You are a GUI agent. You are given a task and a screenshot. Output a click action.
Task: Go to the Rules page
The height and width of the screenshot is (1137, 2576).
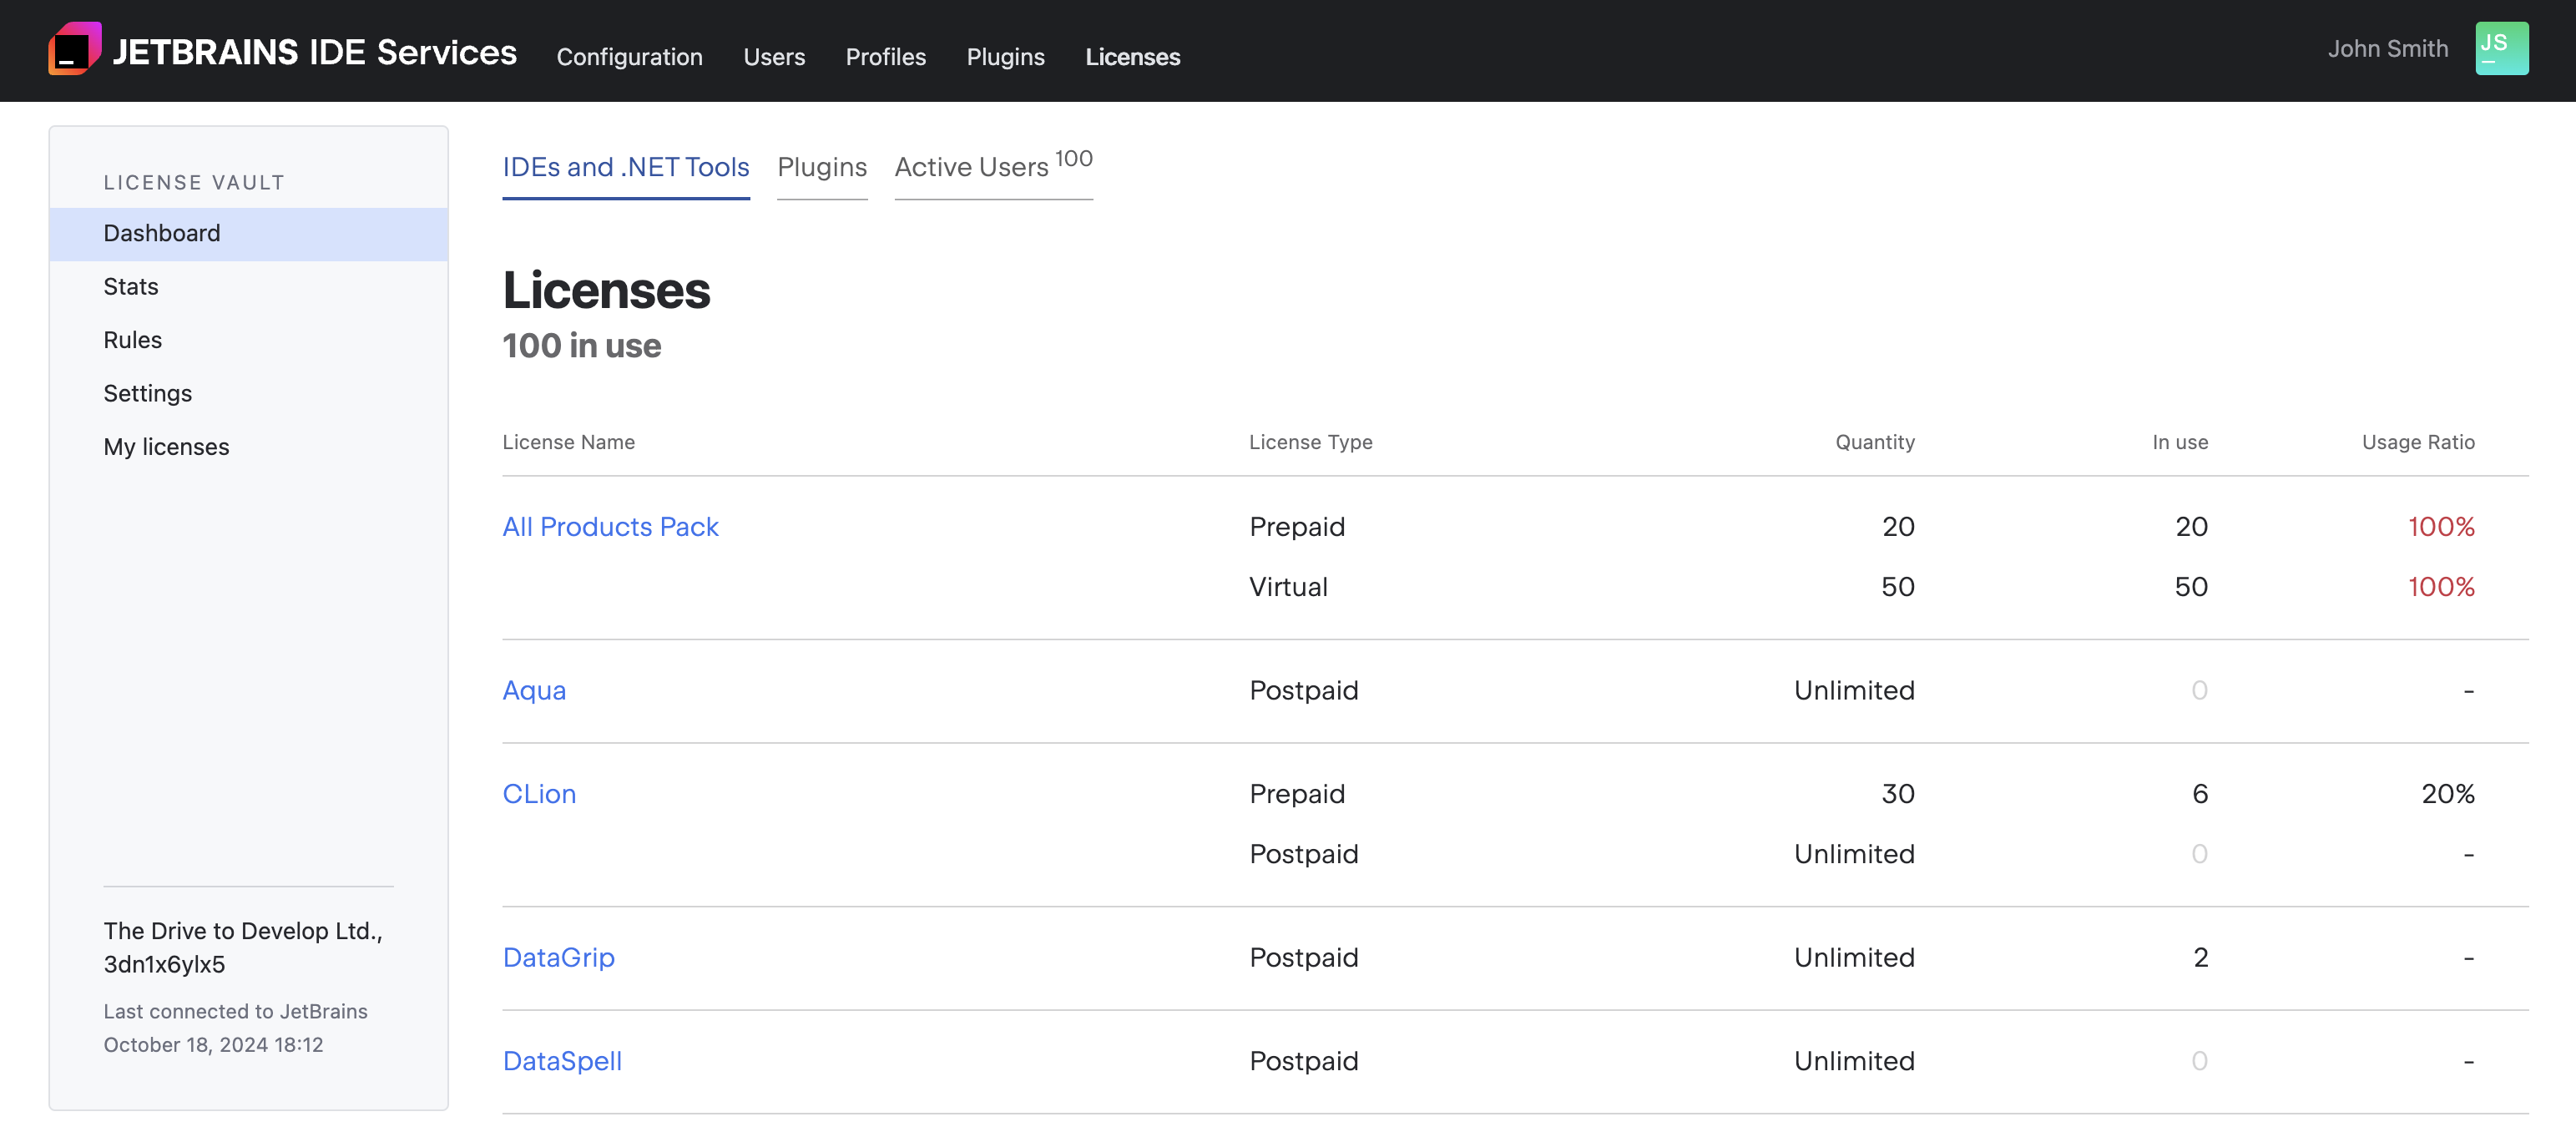132,340
